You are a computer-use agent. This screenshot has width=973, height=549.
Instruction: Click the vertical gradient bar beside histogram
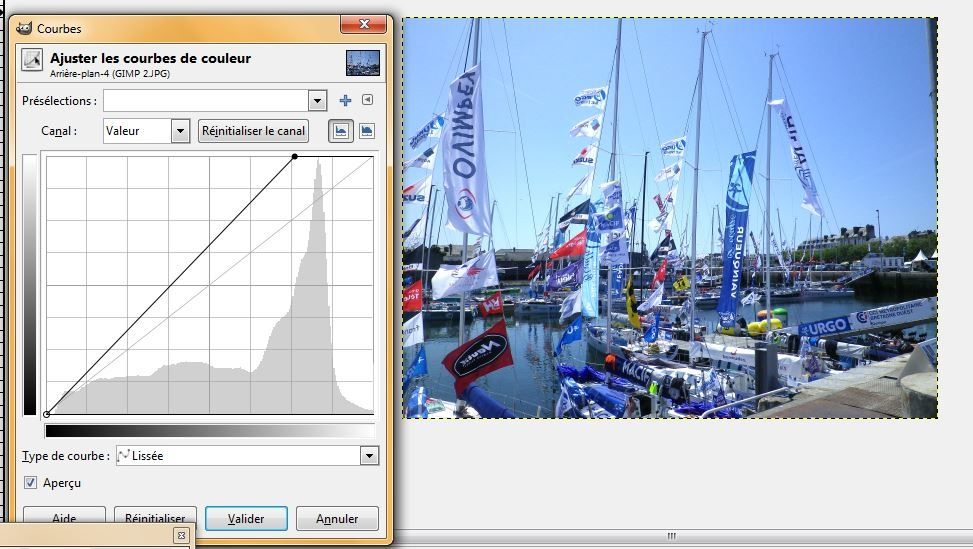coord(30,285)
